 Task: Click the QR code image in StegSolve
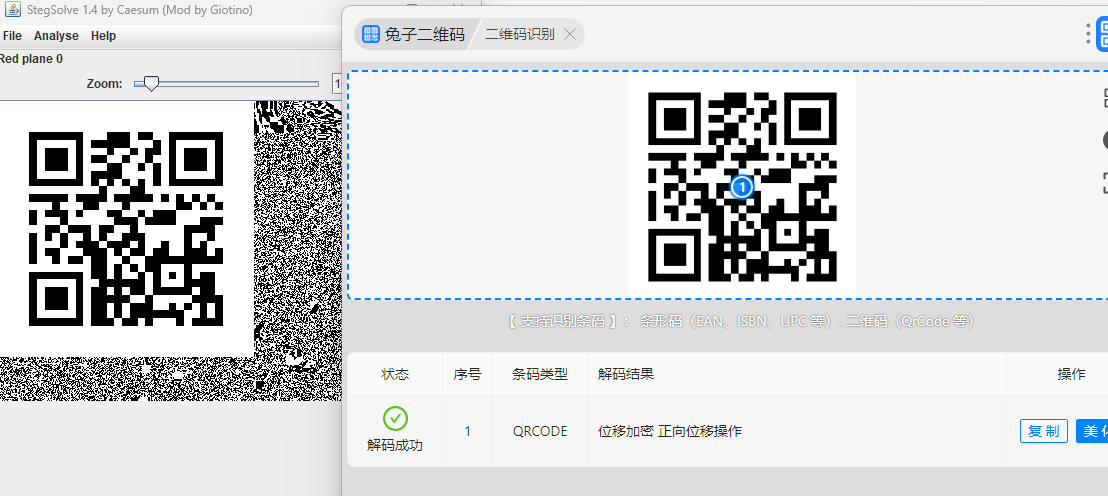(x=126, y=229)
